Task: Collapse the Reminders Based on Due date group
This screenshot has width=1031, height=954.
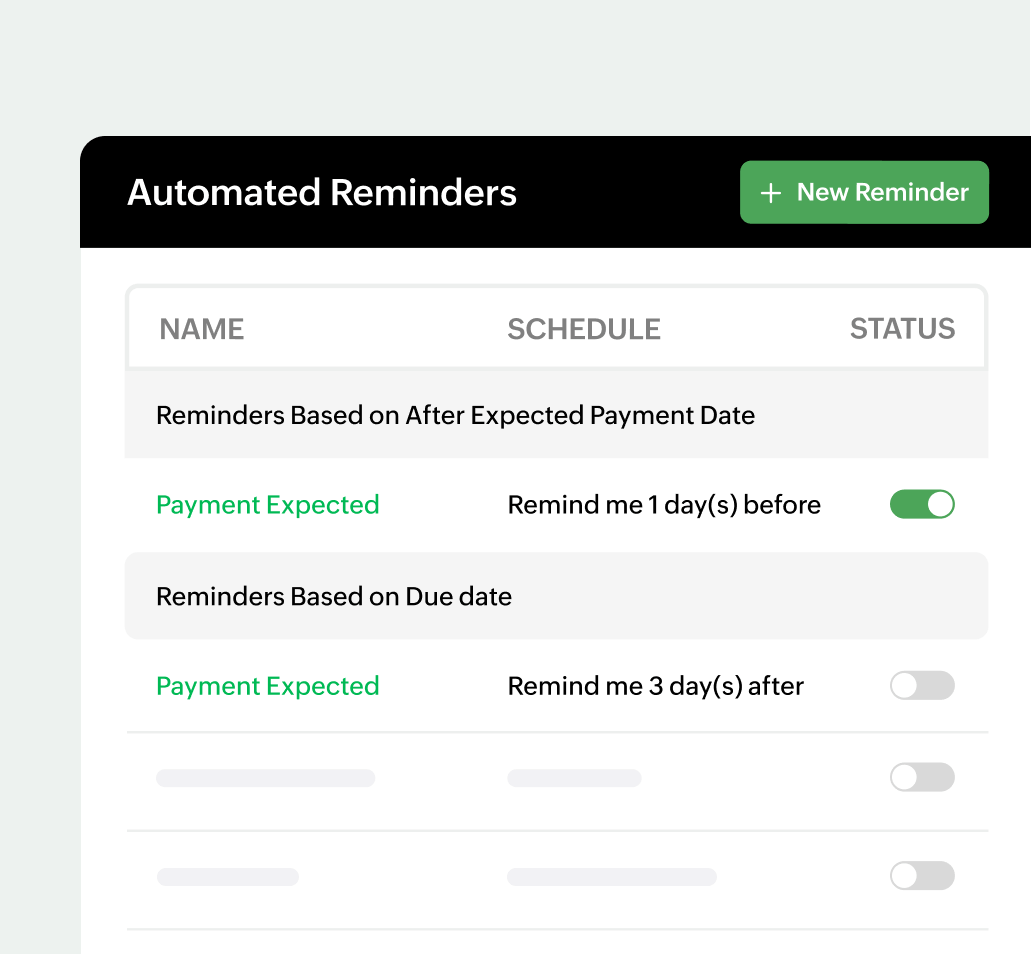Action: coord(334,597)
